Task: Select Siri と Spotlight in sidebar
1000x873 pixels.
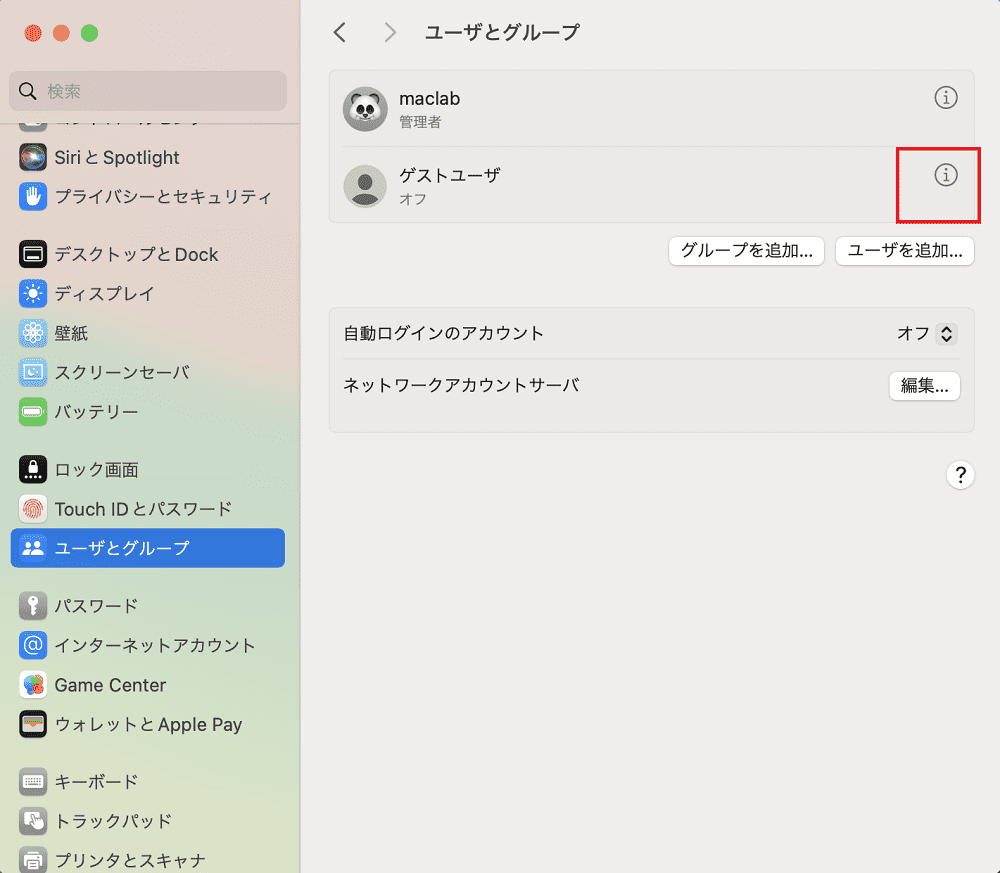Action: pos(117,158)
